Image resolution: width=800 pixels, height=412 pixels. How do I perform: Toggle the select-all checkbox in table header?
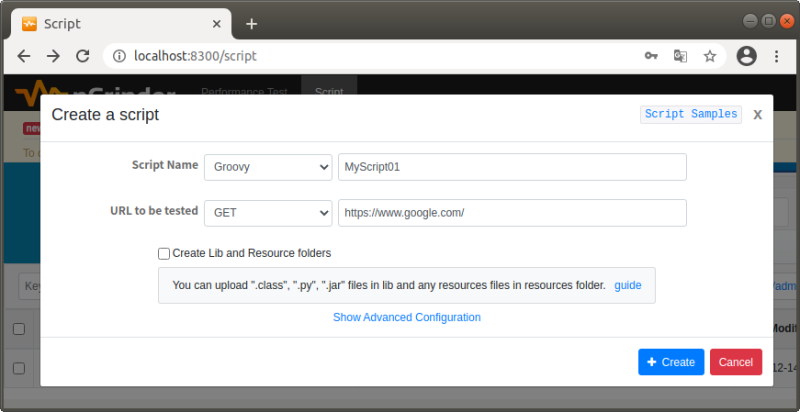[19, 329]
